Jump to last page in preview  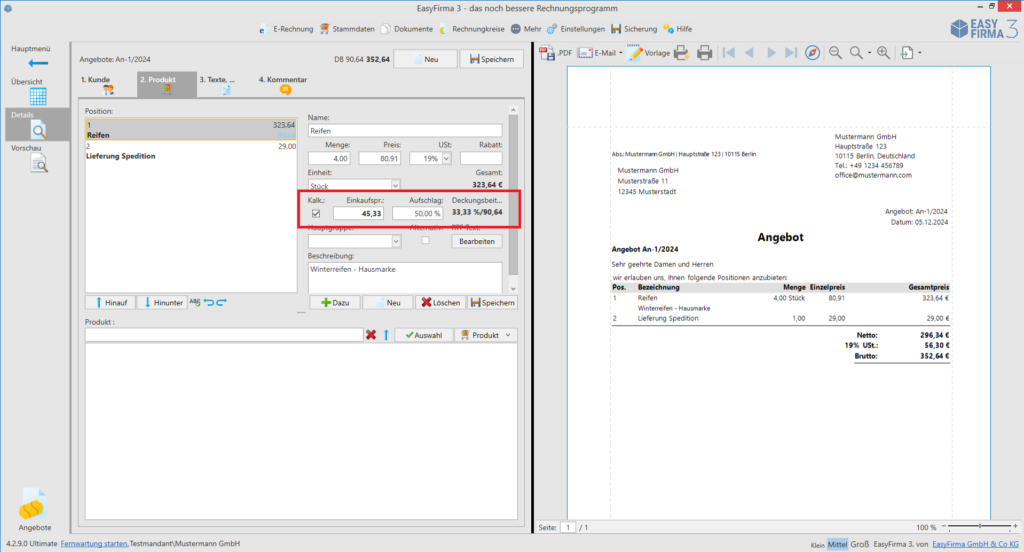click(x=791, y=53)
